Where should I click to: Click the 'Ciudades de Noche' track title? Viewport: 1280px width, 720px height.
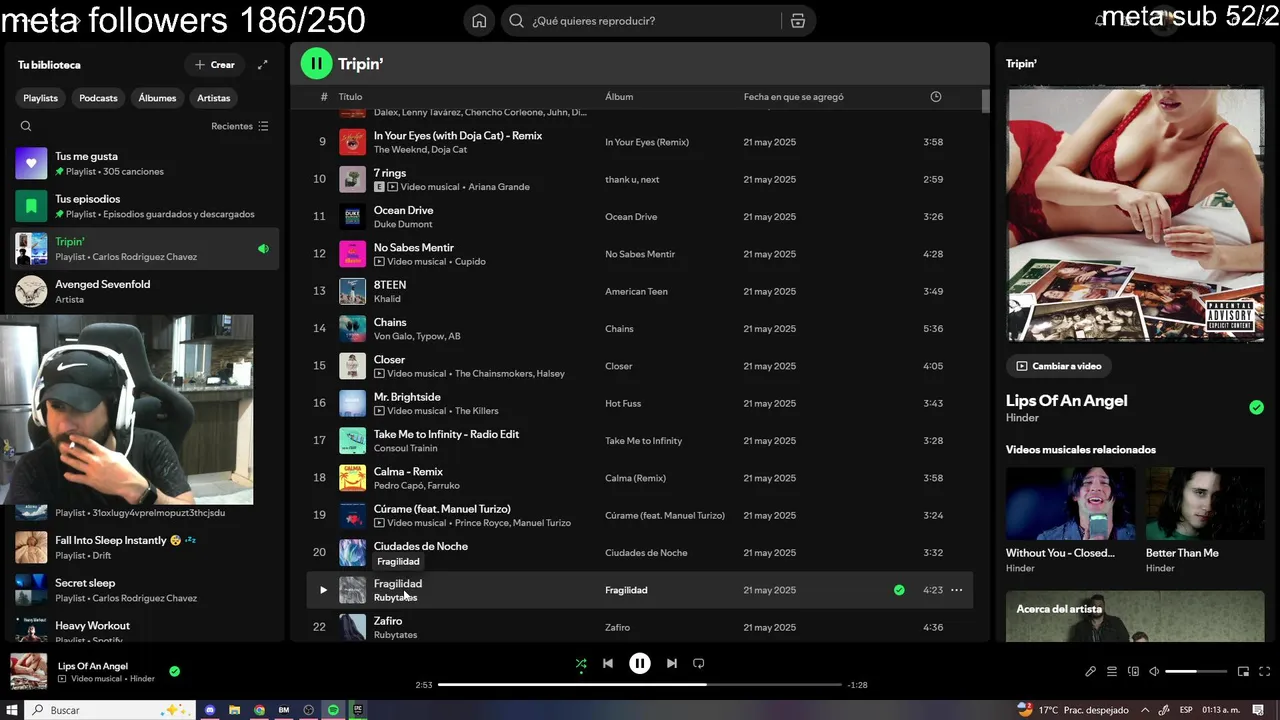(x=420, y=546)
